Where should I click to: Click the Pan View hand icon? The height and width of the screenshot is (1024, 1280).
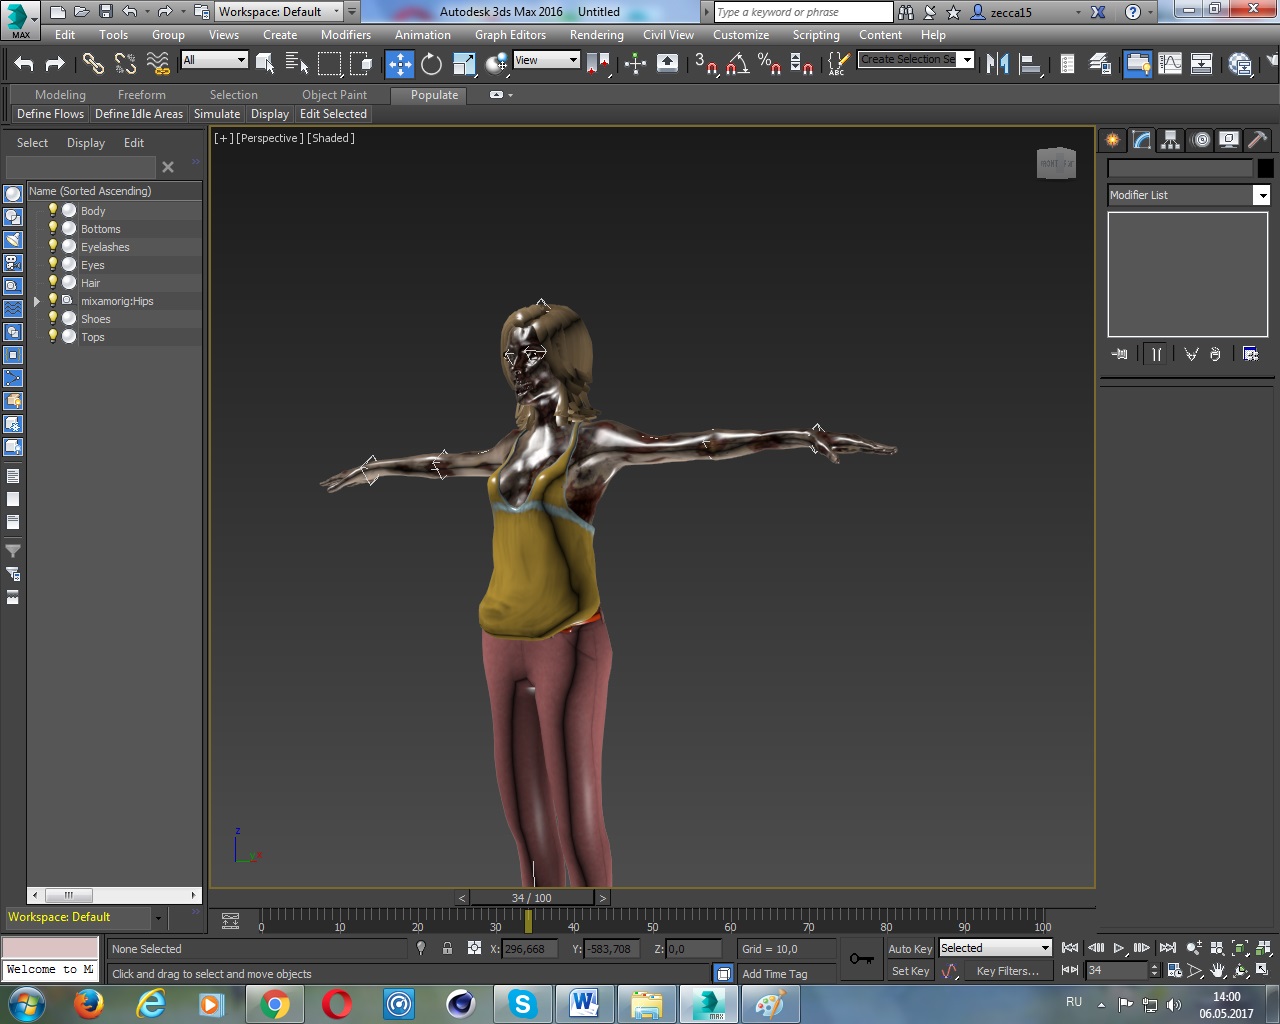(1217, 970)
